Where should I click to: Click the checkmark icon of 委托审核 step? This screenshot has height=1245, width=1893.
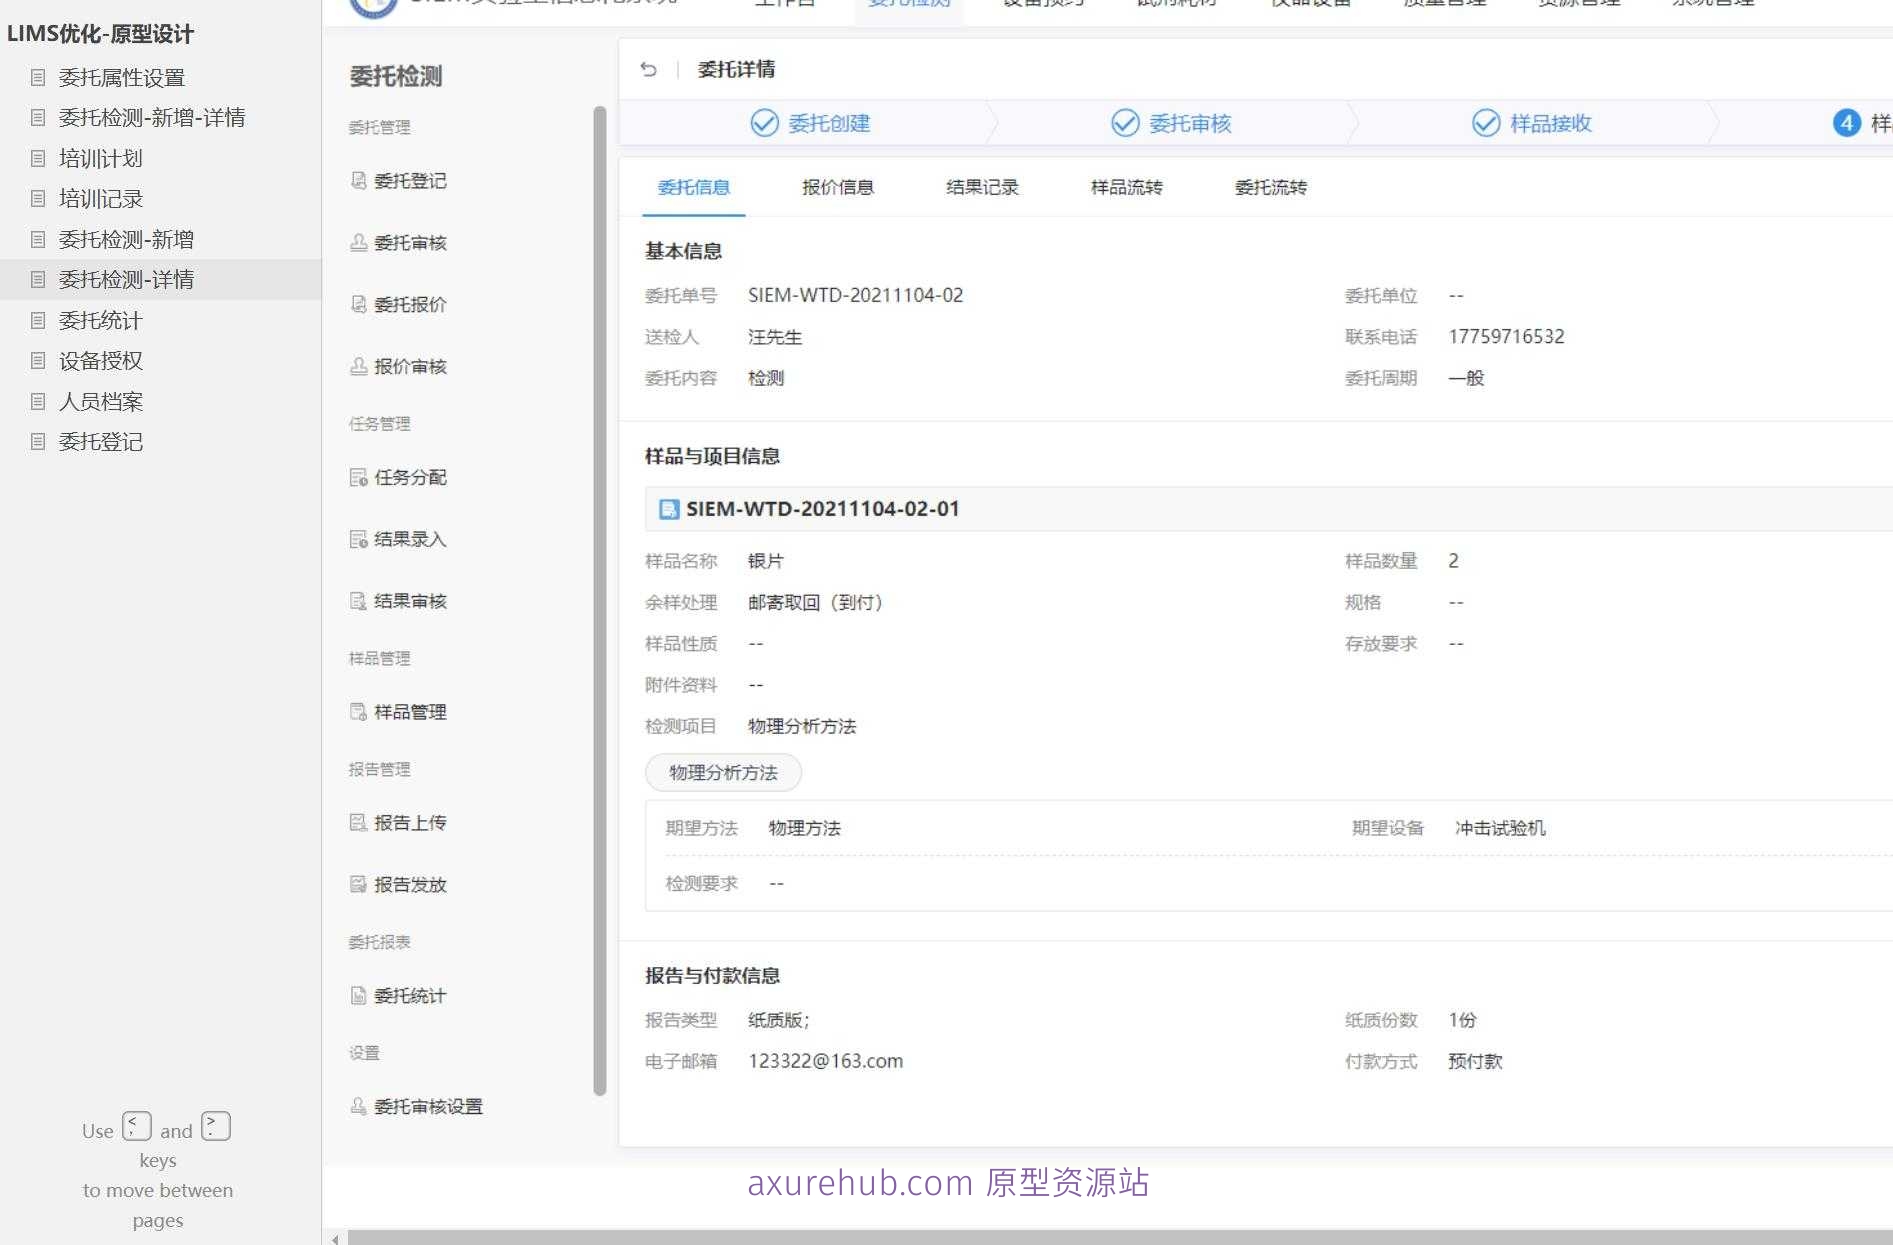(x=1125, y=123)
